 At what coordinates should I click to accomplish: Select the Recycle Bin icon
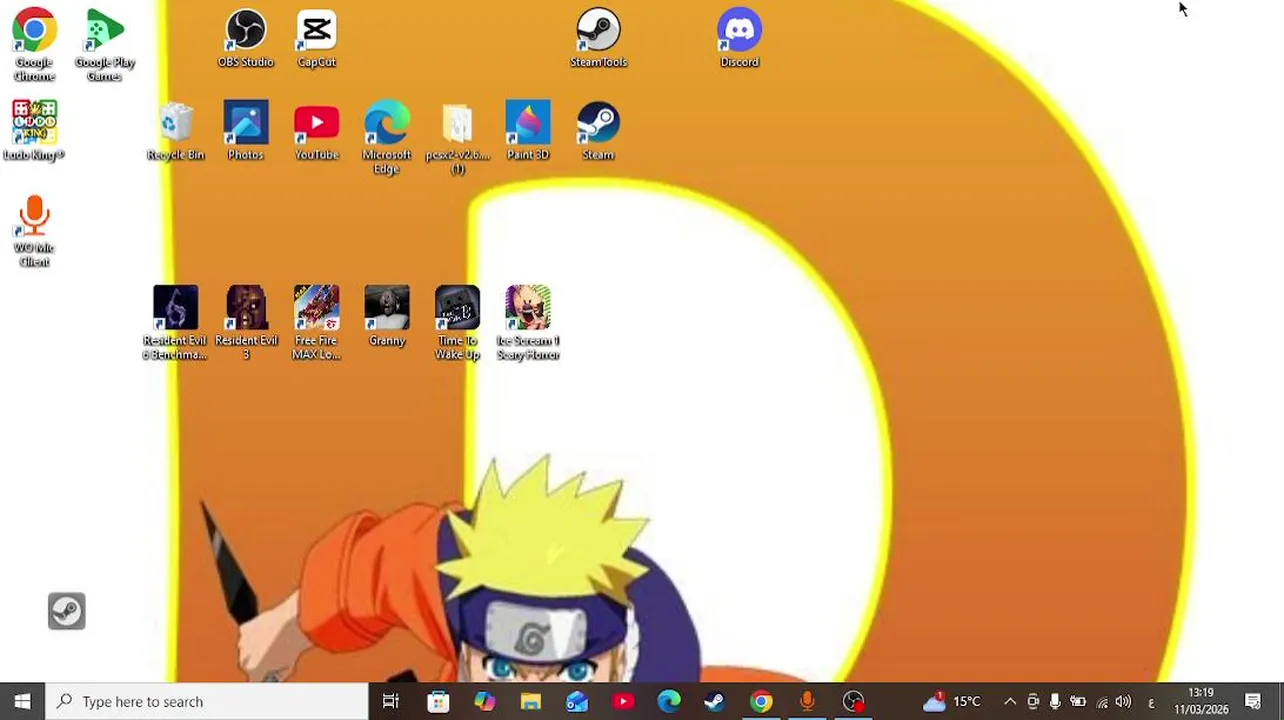[x=175, y=131]
